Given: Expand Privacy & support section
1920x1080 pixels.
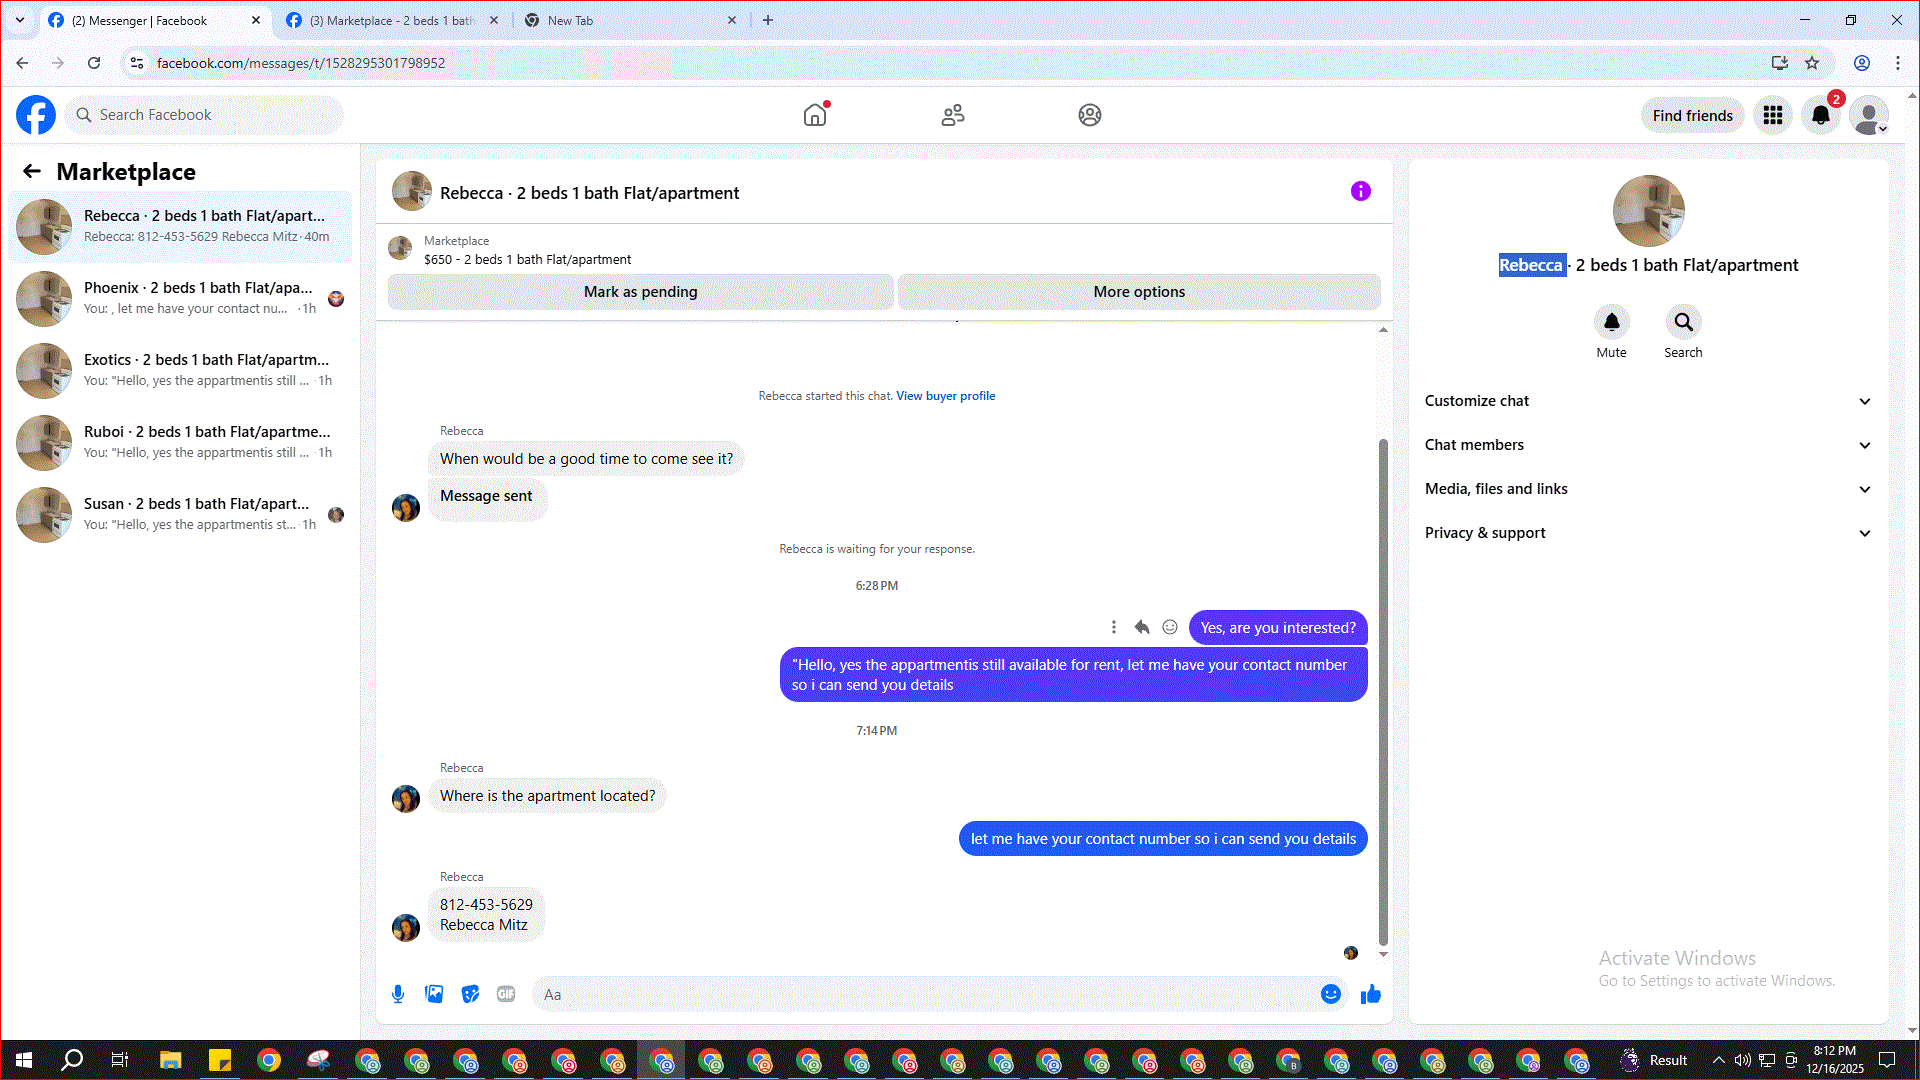Looking at the screenshot, I should [1647, 533].
